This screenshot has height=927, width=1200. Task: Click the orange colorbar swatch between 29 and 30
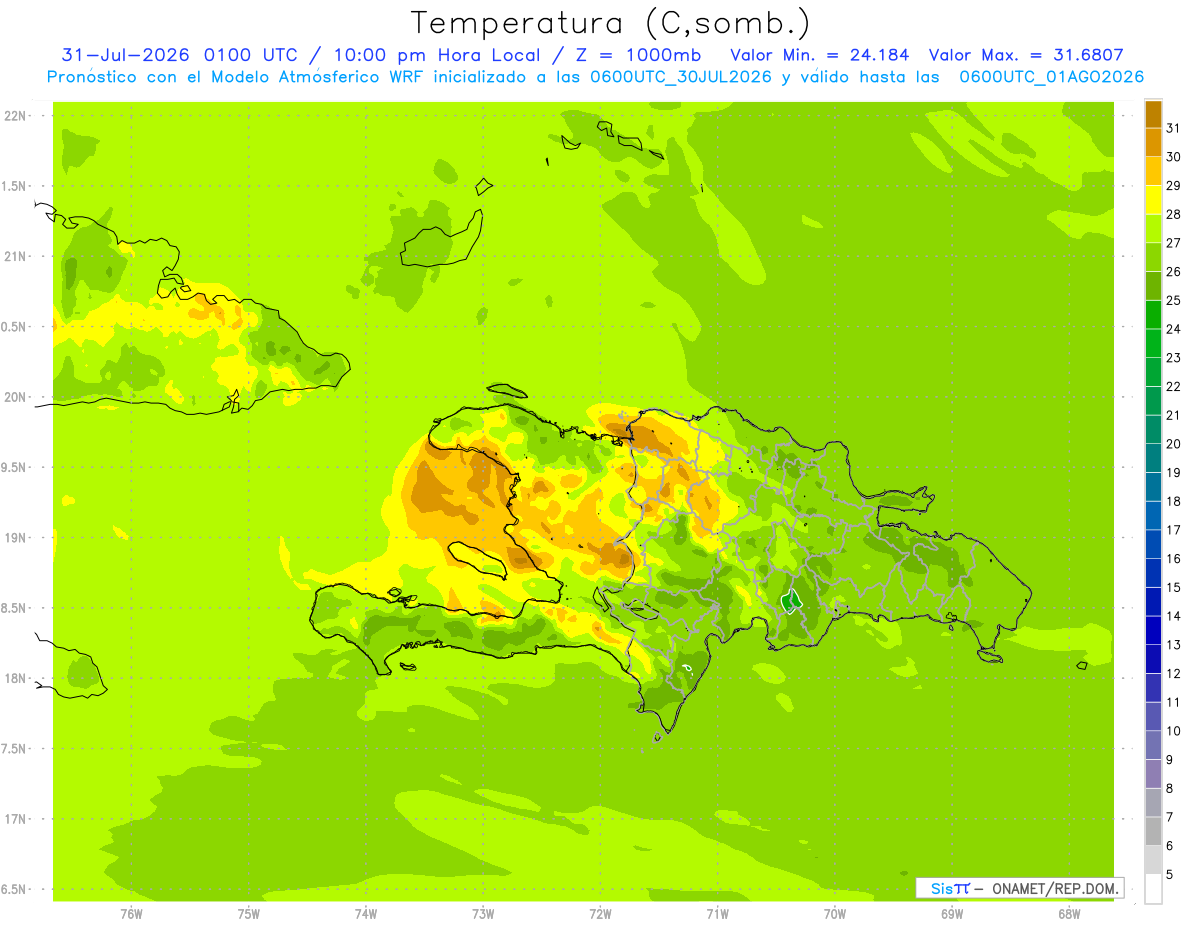(1153, 171)
